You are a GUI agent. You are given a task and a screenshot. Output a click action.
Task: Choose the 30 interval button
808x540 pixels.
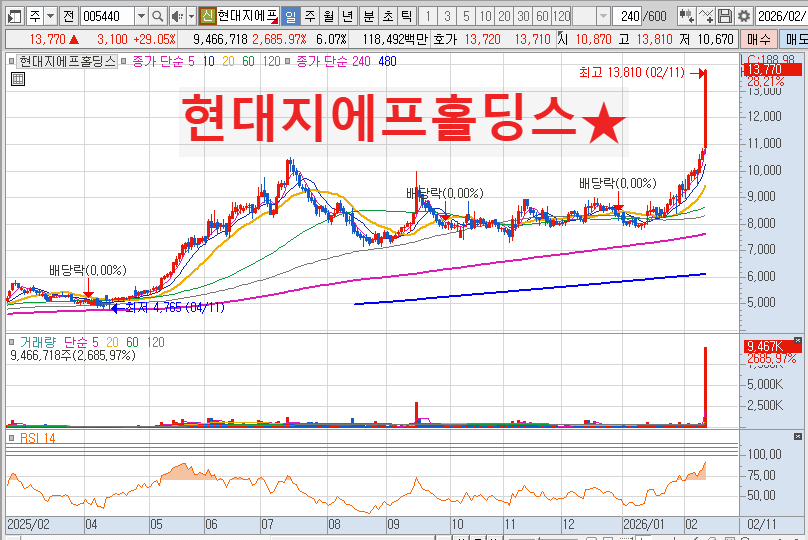point(523,16)
